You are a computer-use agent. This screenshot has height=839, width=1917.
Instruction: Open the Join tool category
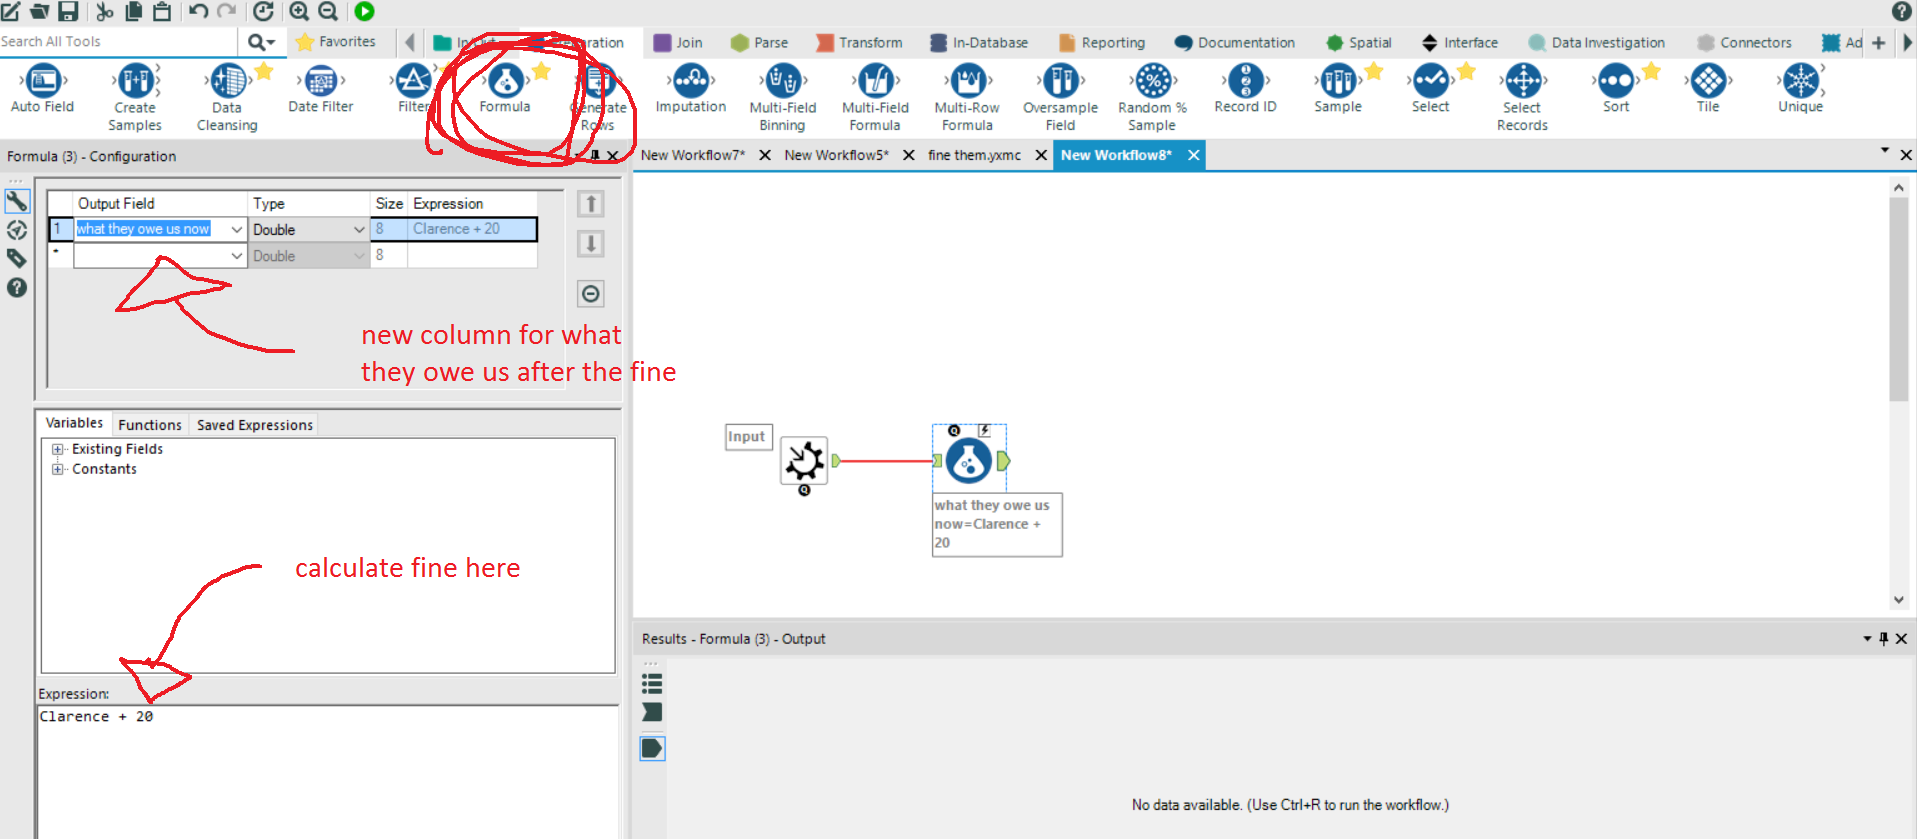678,43
